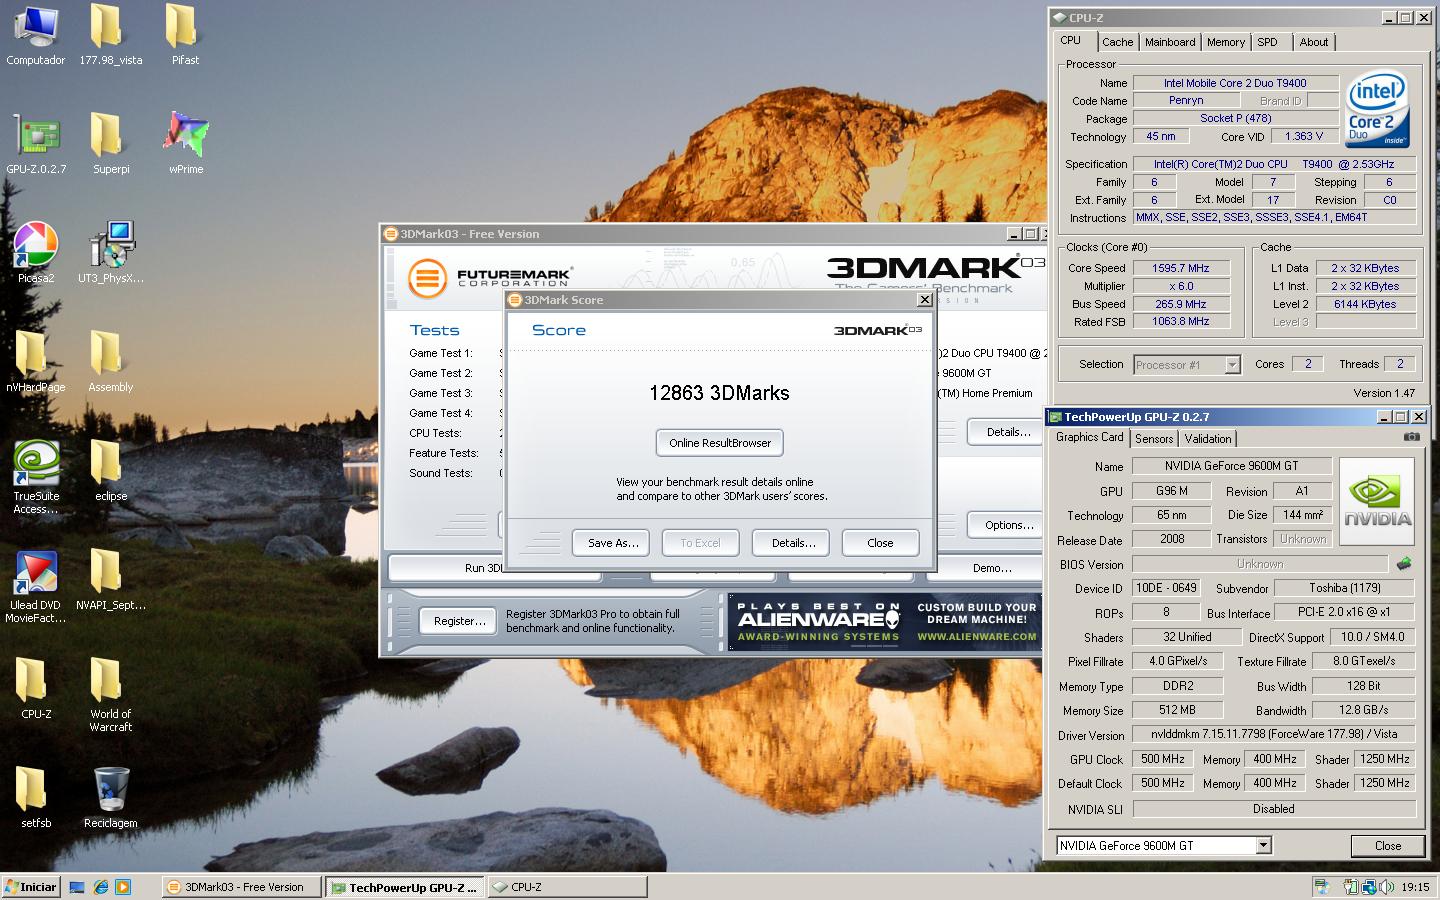1440x900 pixels.
Task: Open Options in the 3DMark03 window
Action: [1007, 525]
